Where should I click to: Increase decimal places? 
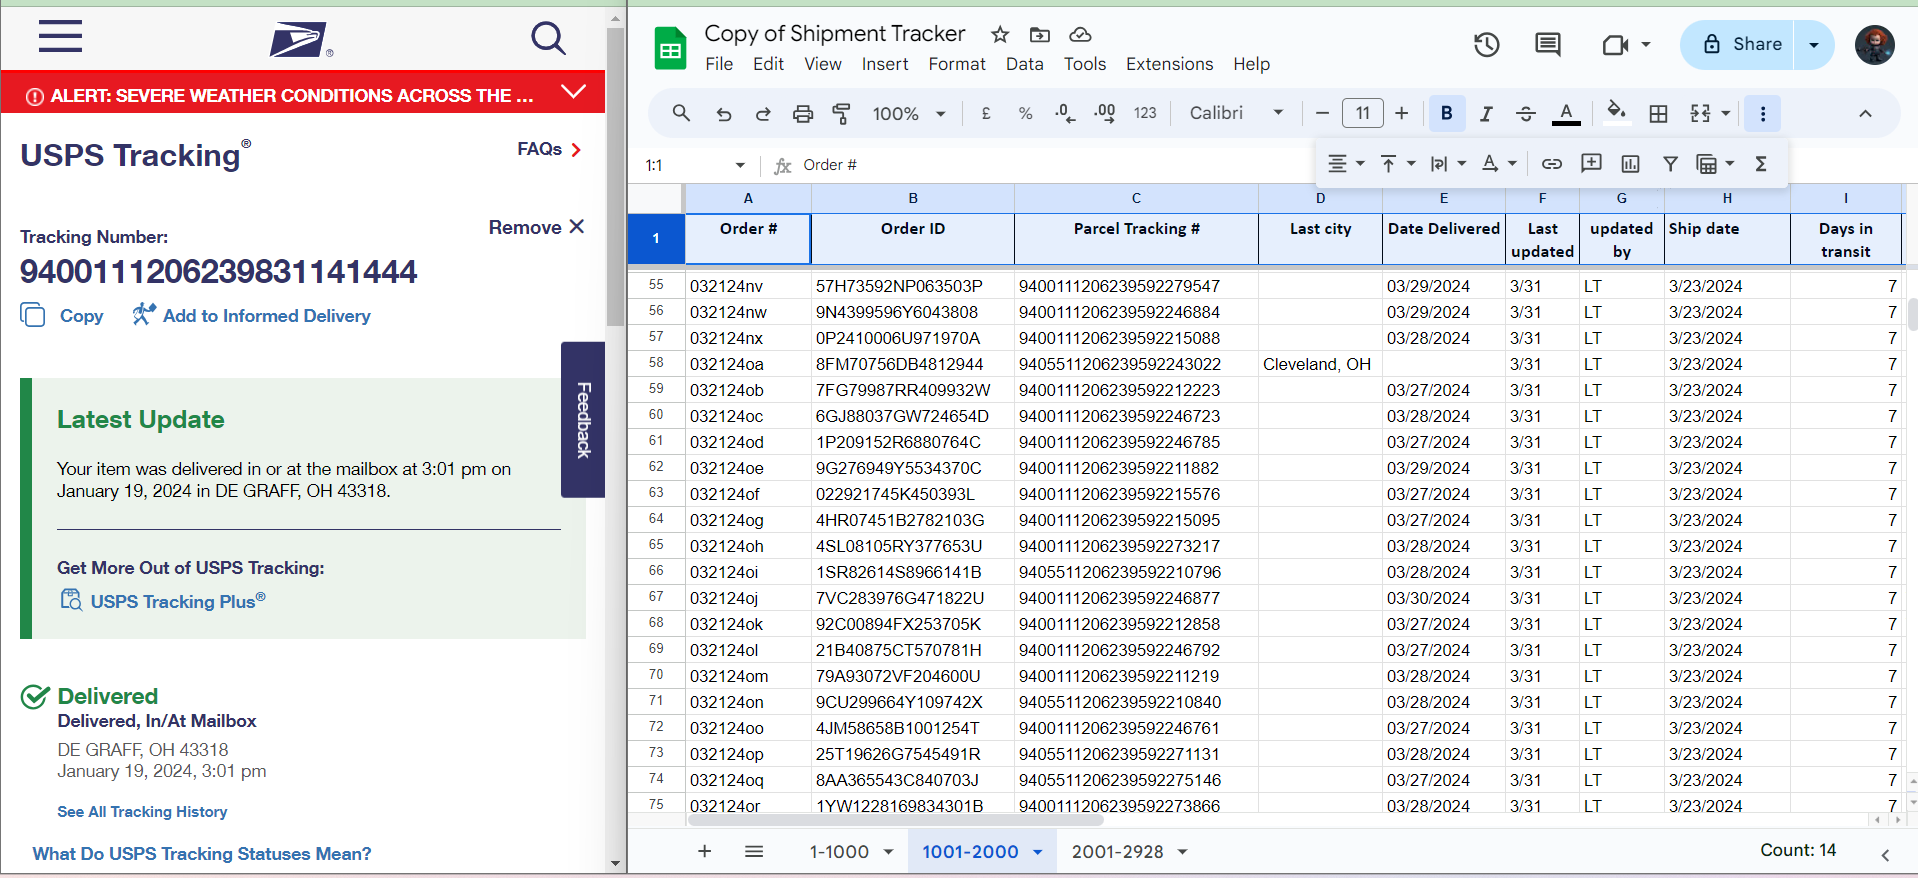tap(1105, 114)
